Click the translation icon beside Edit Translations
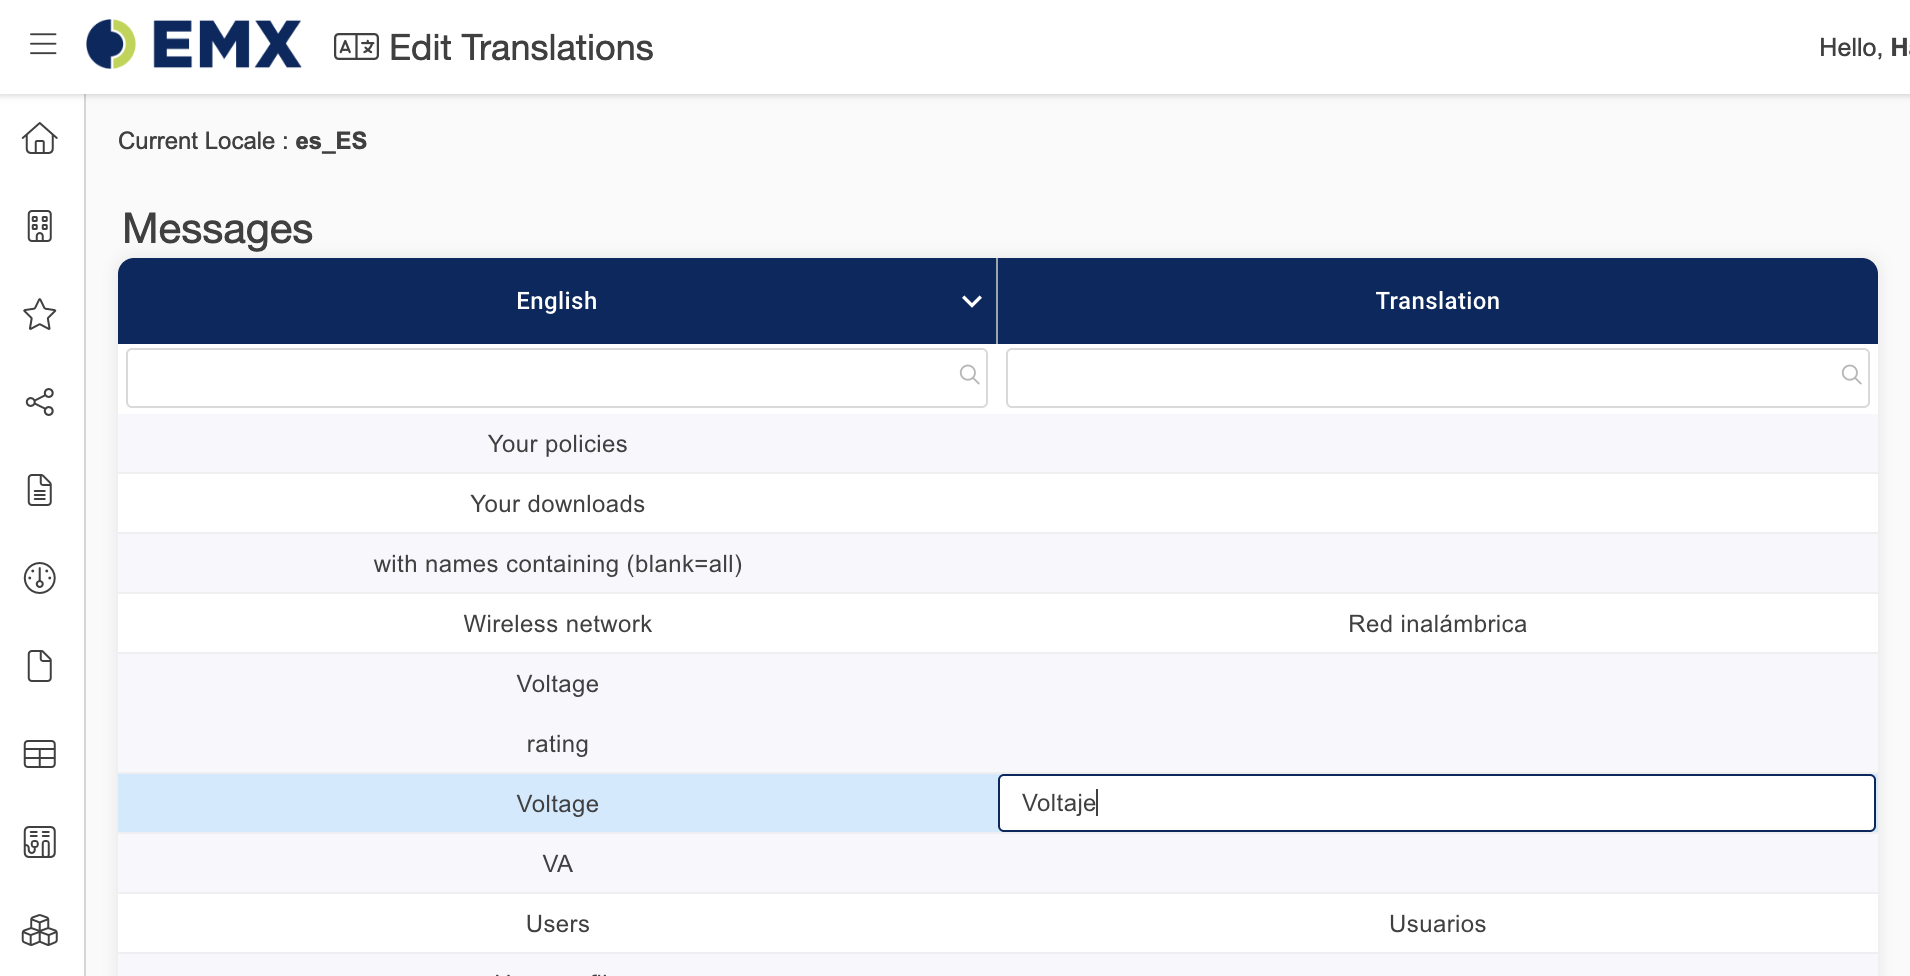 tap(356, 47)
